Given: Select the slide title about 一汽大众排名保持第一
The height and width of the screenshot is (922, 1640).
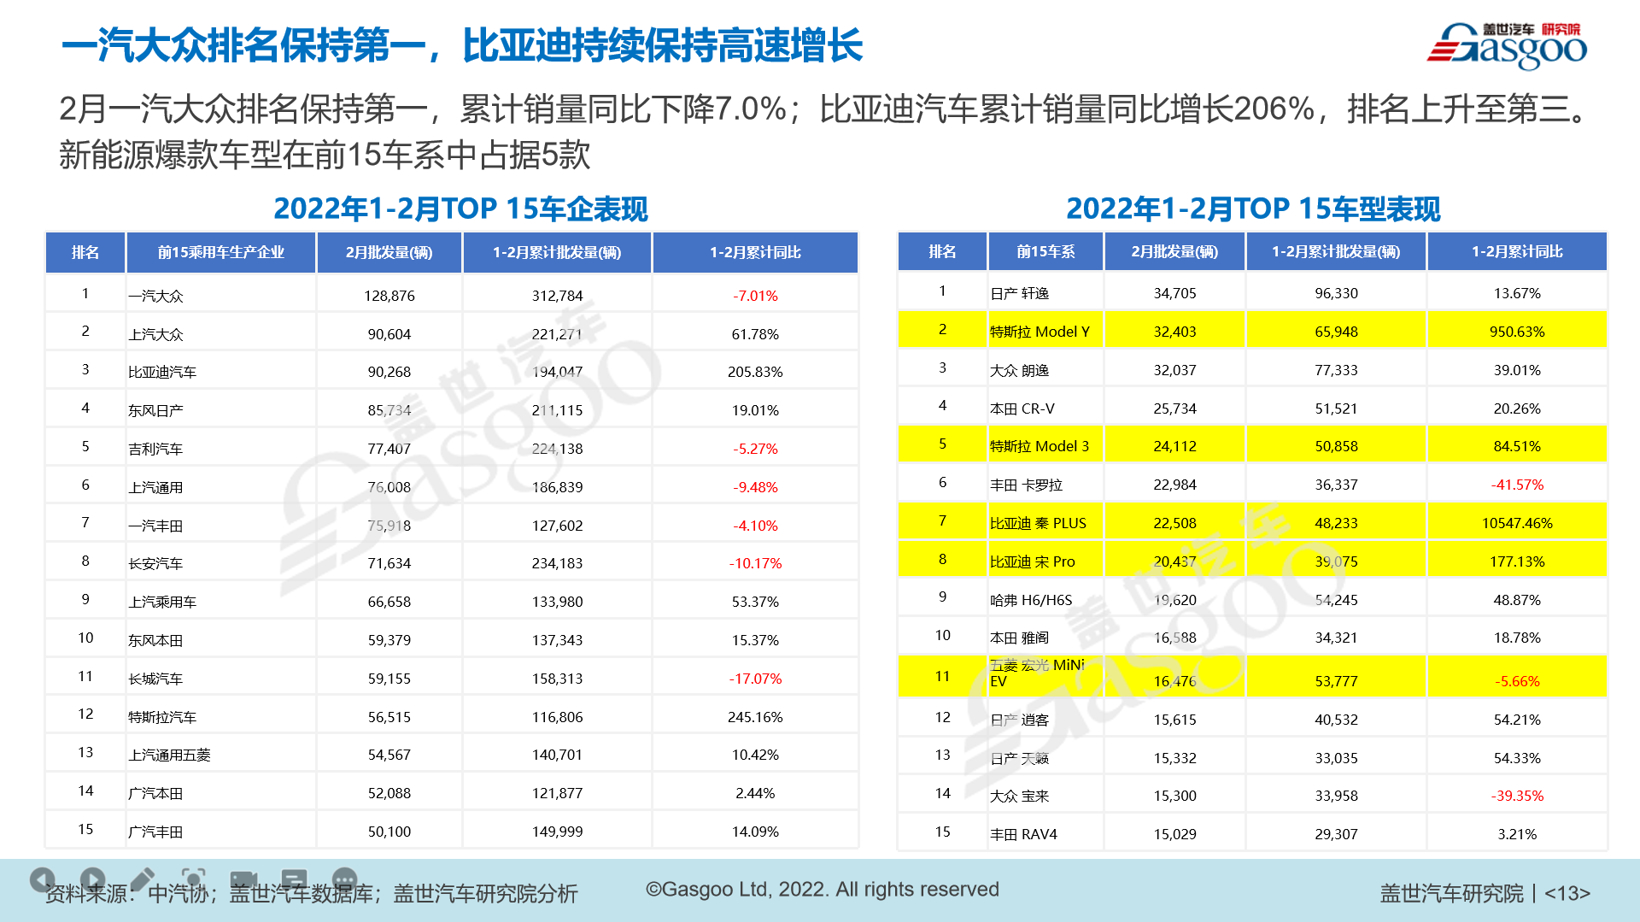Looking at the screenshot, I should [461, 46].
